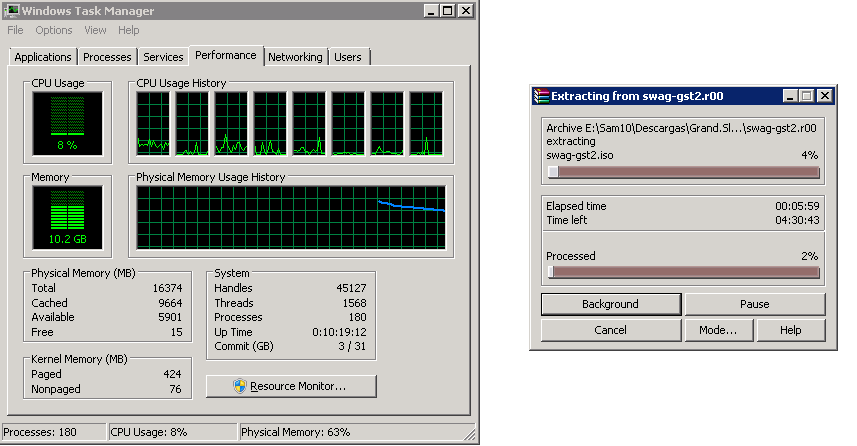Click the shield icon on Resource Monitor button

pyautogui.click(x=239, y=386)
